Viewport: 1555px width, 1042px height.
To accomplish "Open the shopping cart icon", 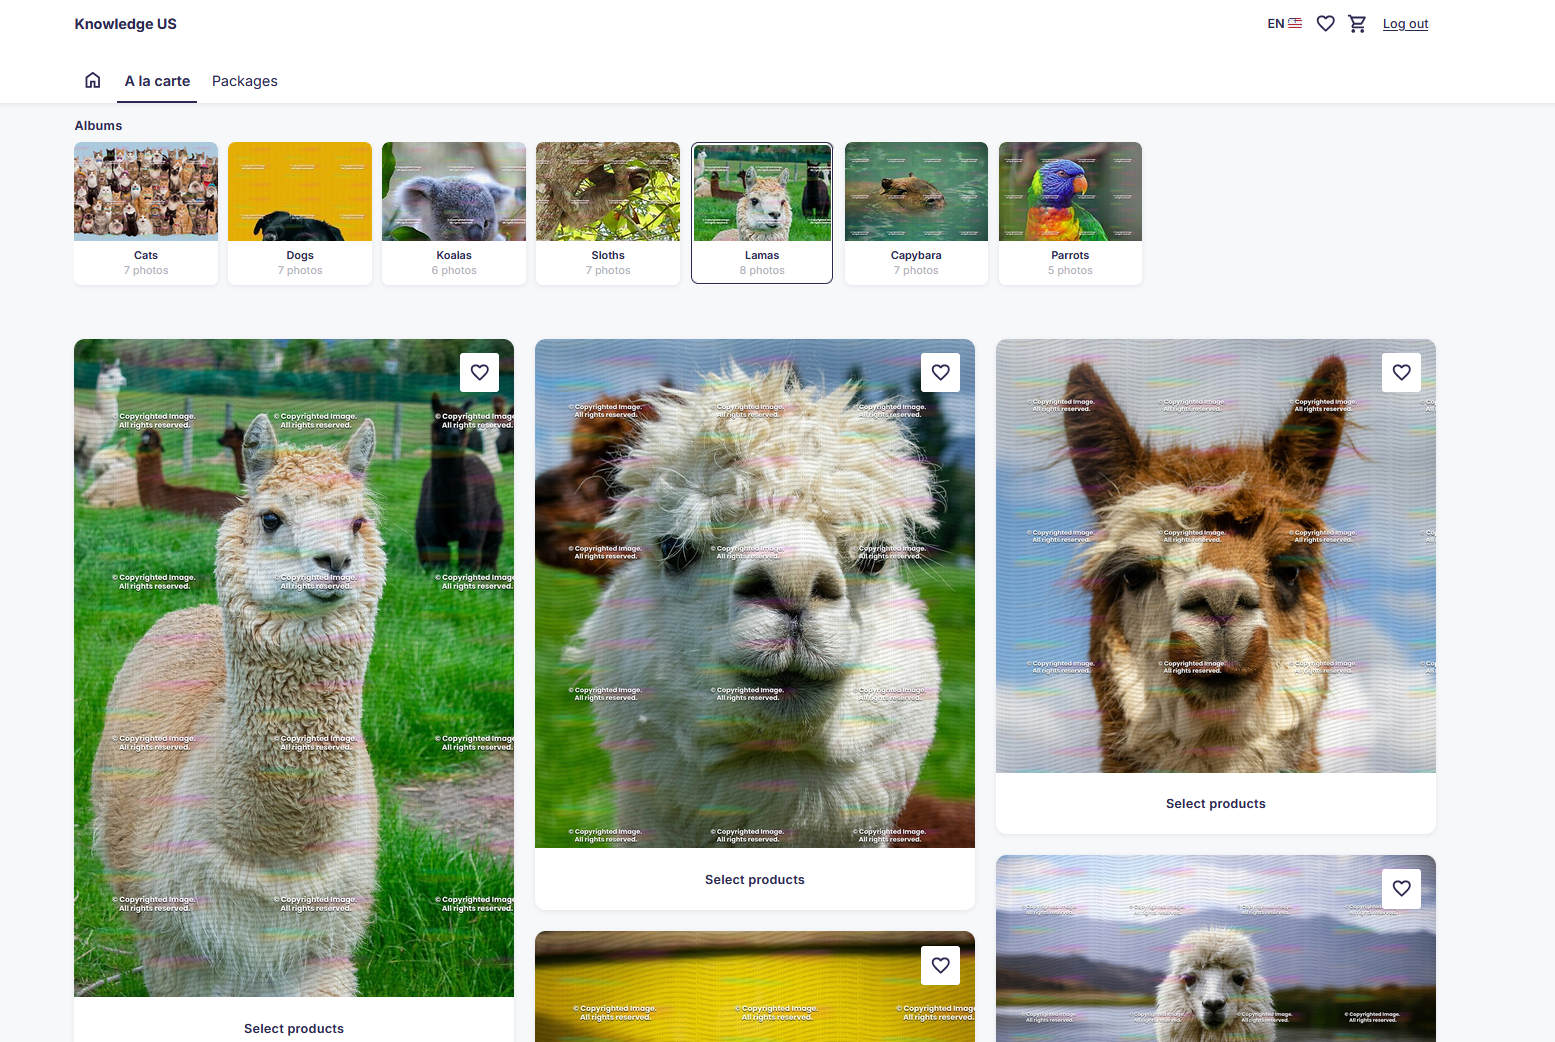I will click(x=1357, y=23).
